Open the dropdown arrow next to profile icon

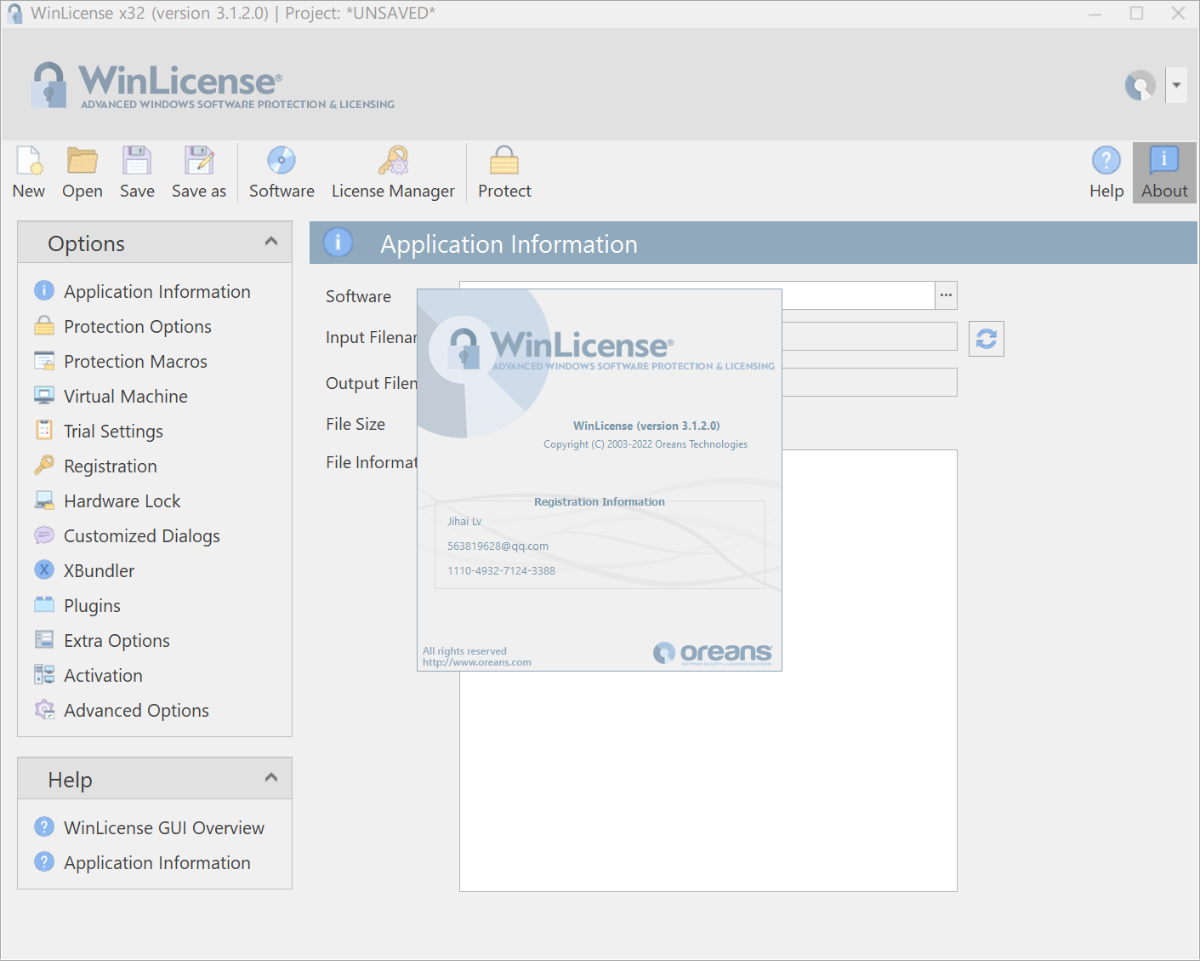[1177, 86]
